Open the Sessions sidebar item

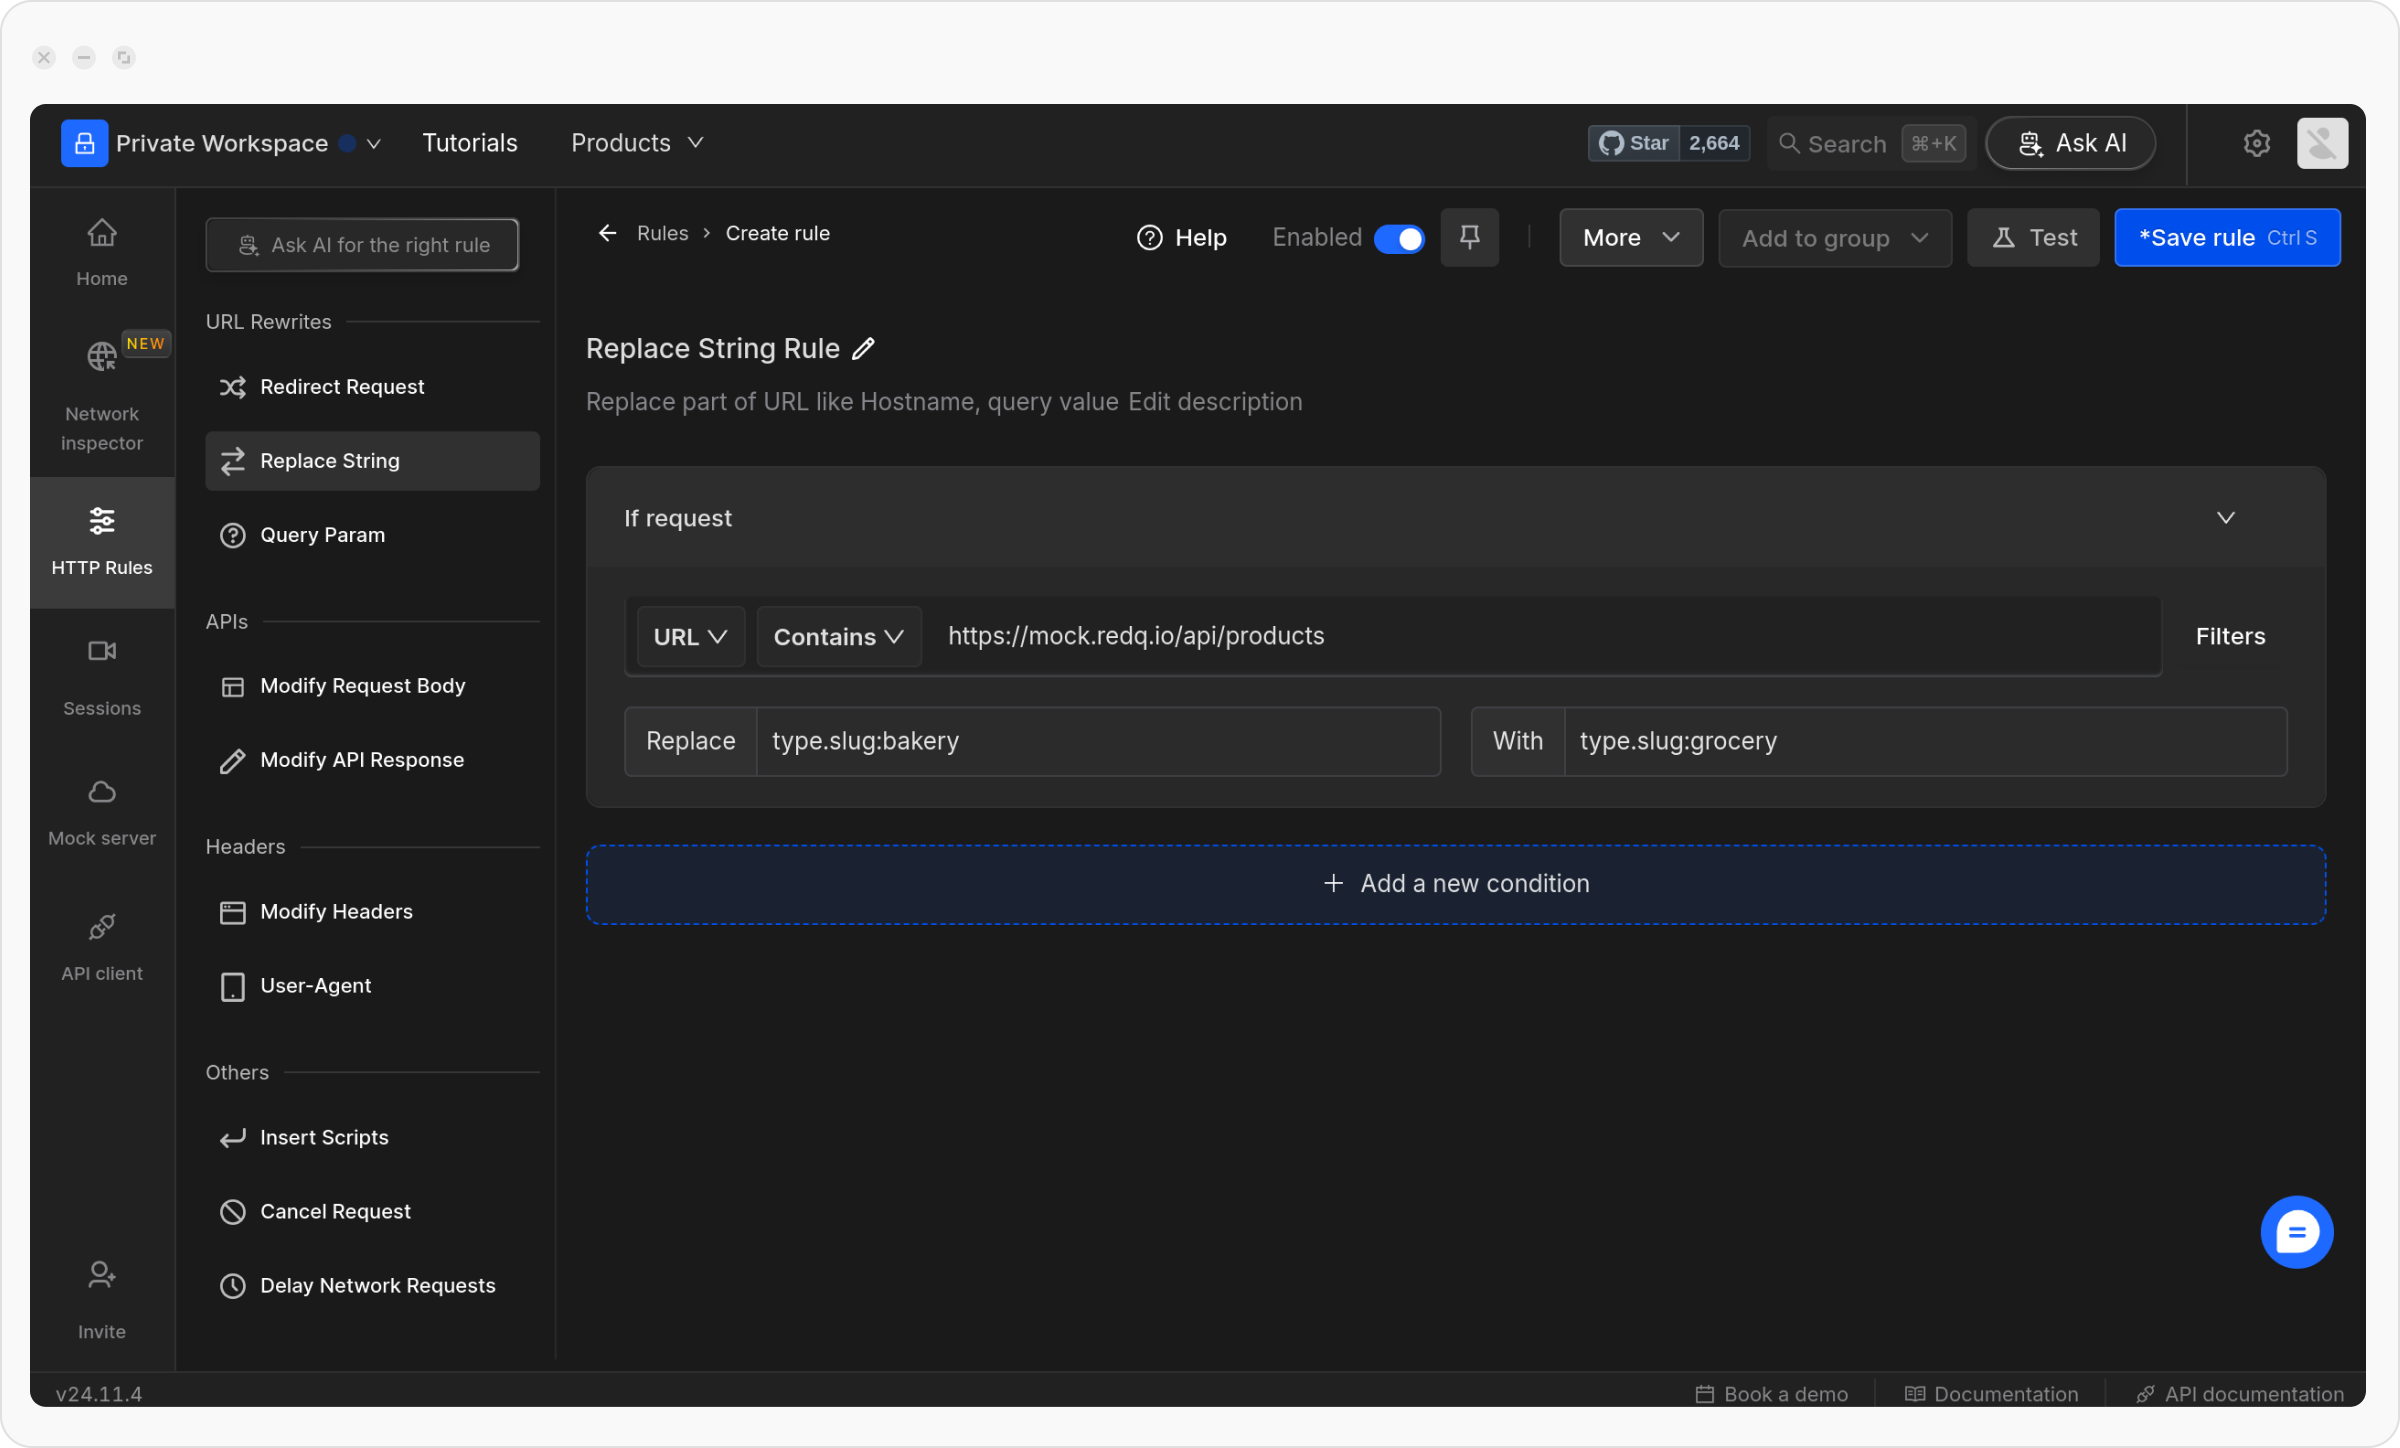pos(102,677)
